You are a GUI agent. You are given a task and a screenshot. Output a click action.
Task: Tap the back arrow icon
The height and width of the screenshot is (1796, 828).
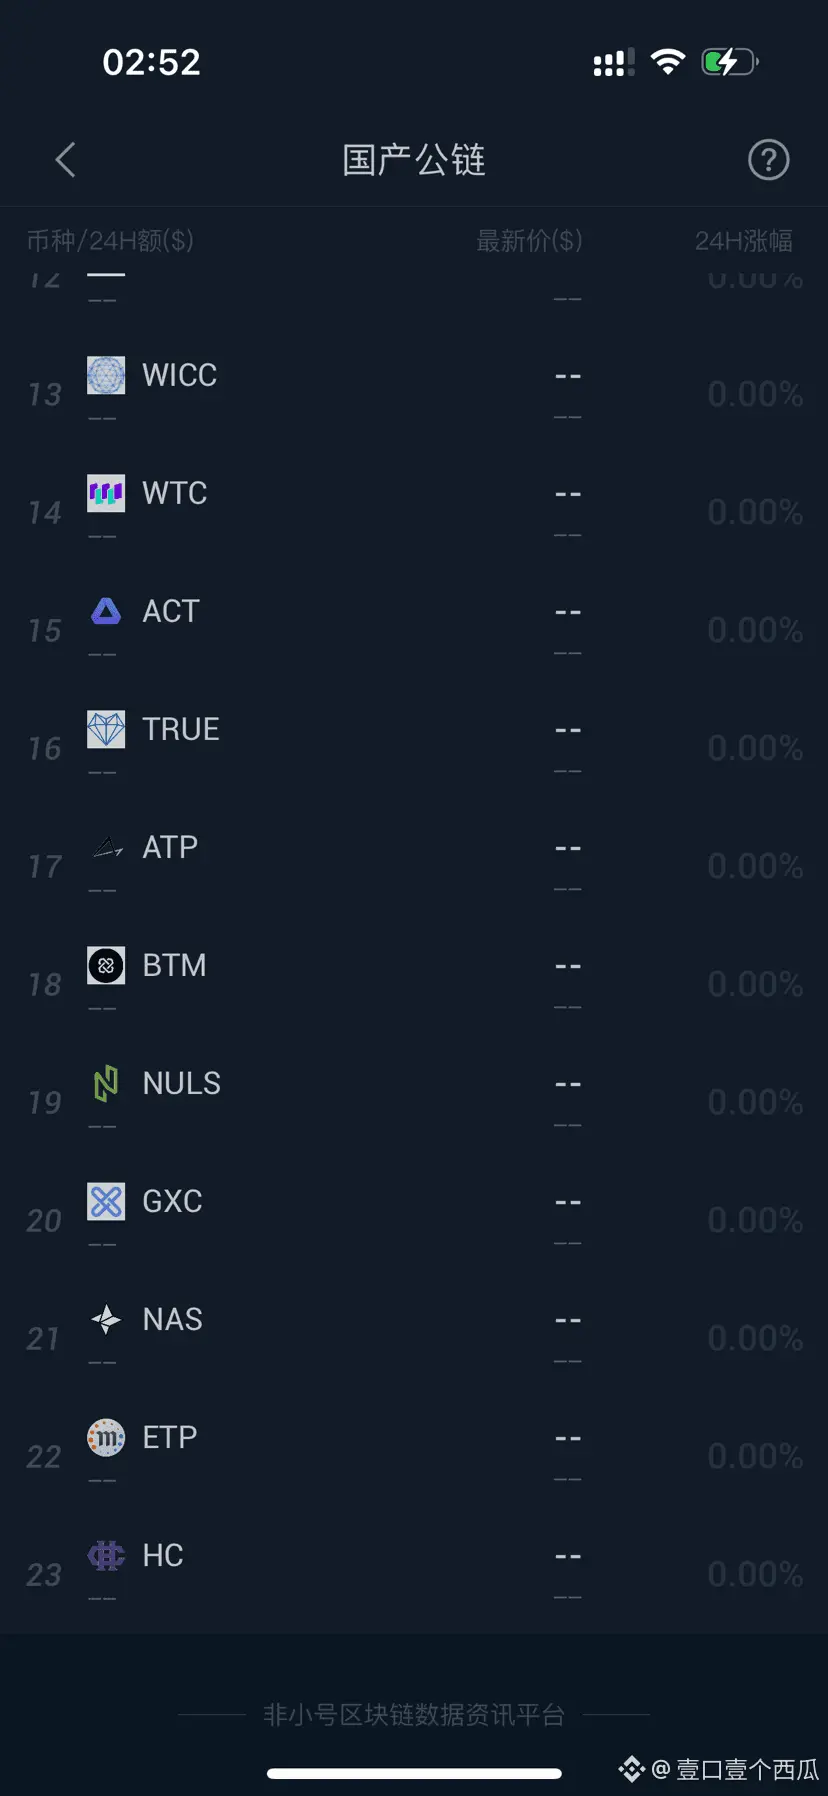pyautogui.click(x=66, y=160)
